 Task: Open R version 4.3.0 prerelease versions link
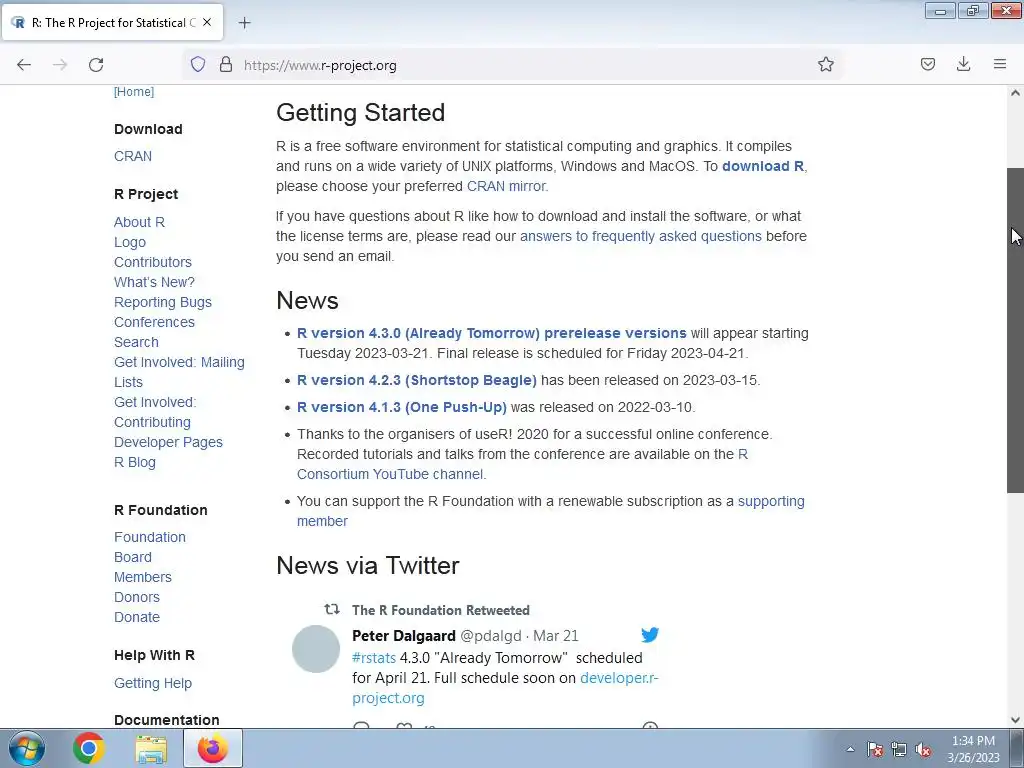[x=492, y=333]
